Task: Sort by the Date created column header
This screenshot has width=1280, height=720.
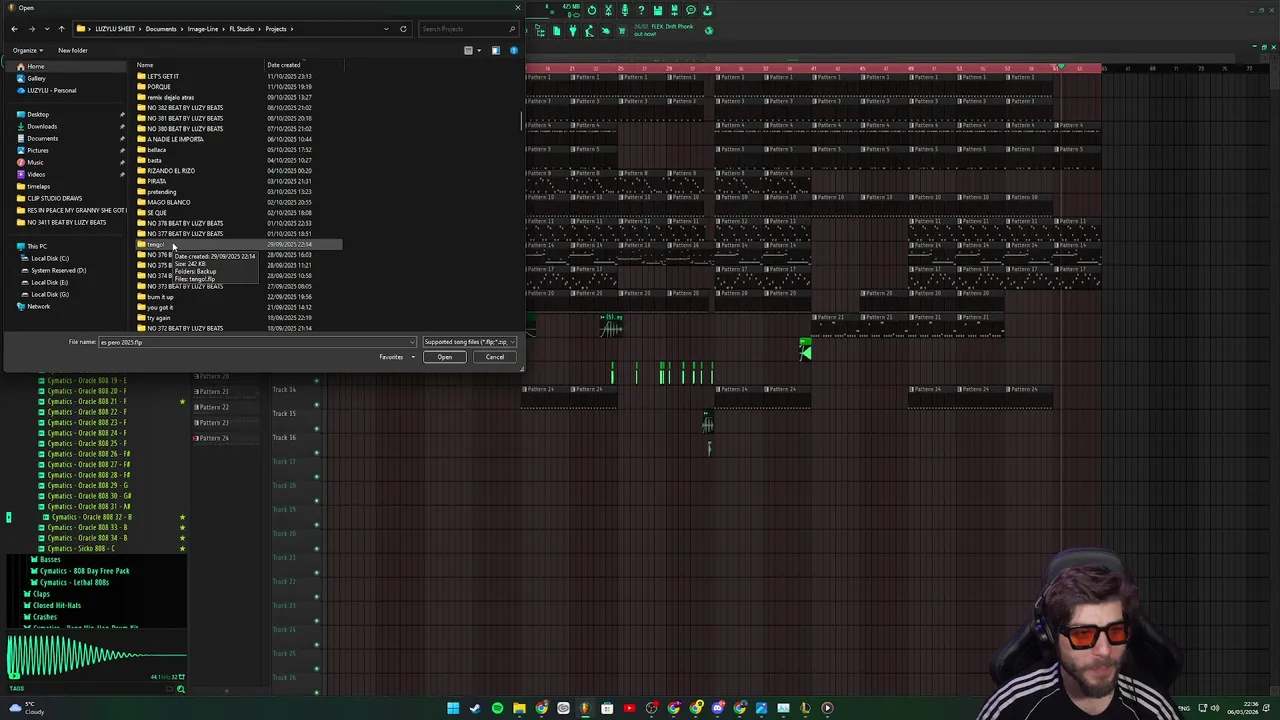Action: [284, 65]
